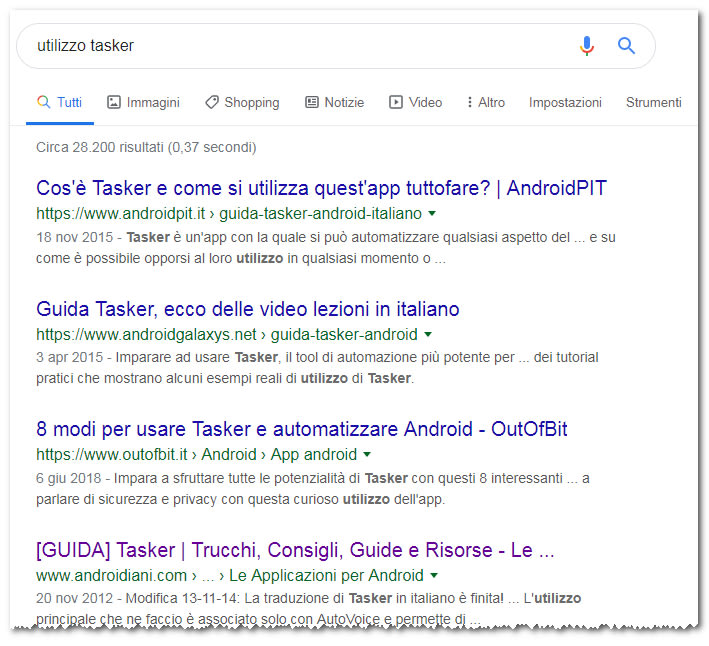
Task: Click the androidpit.it URL text
Action: [229, 213]
